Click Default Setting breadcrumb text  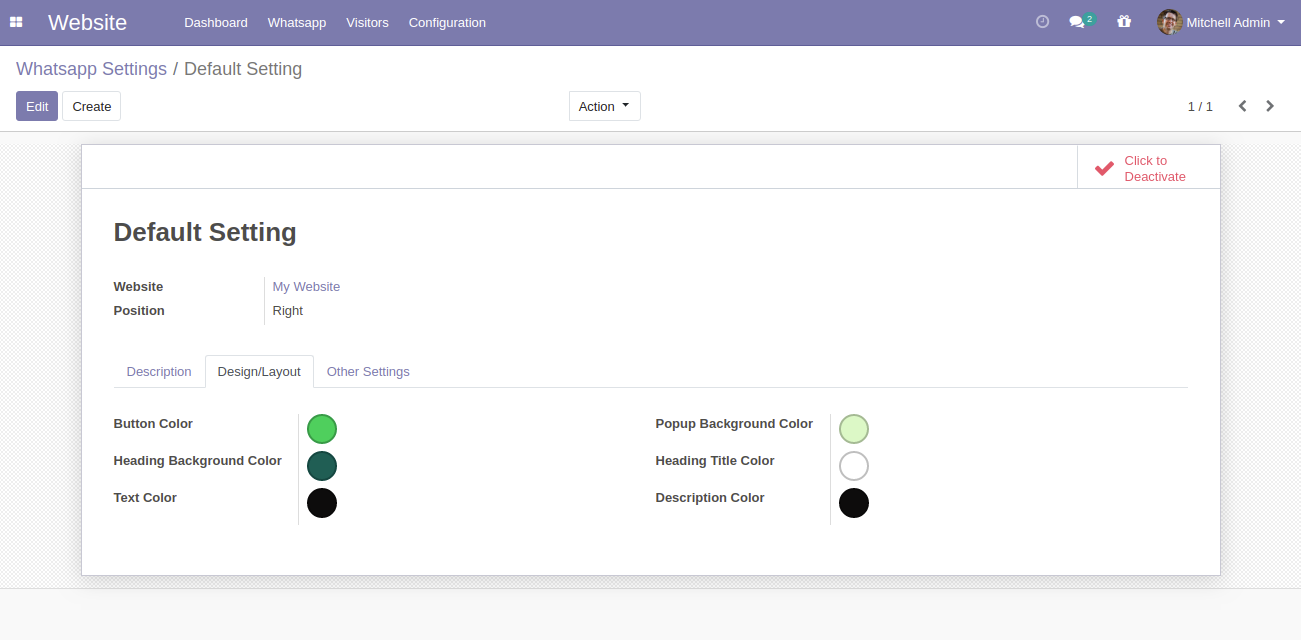click(x=243, y=69)
